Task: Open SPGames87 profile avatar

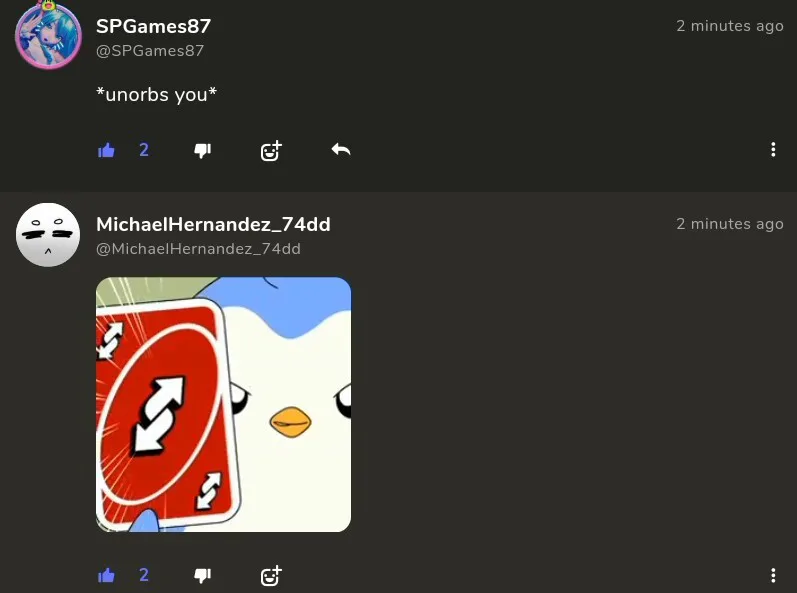Action: pos(48,35)
